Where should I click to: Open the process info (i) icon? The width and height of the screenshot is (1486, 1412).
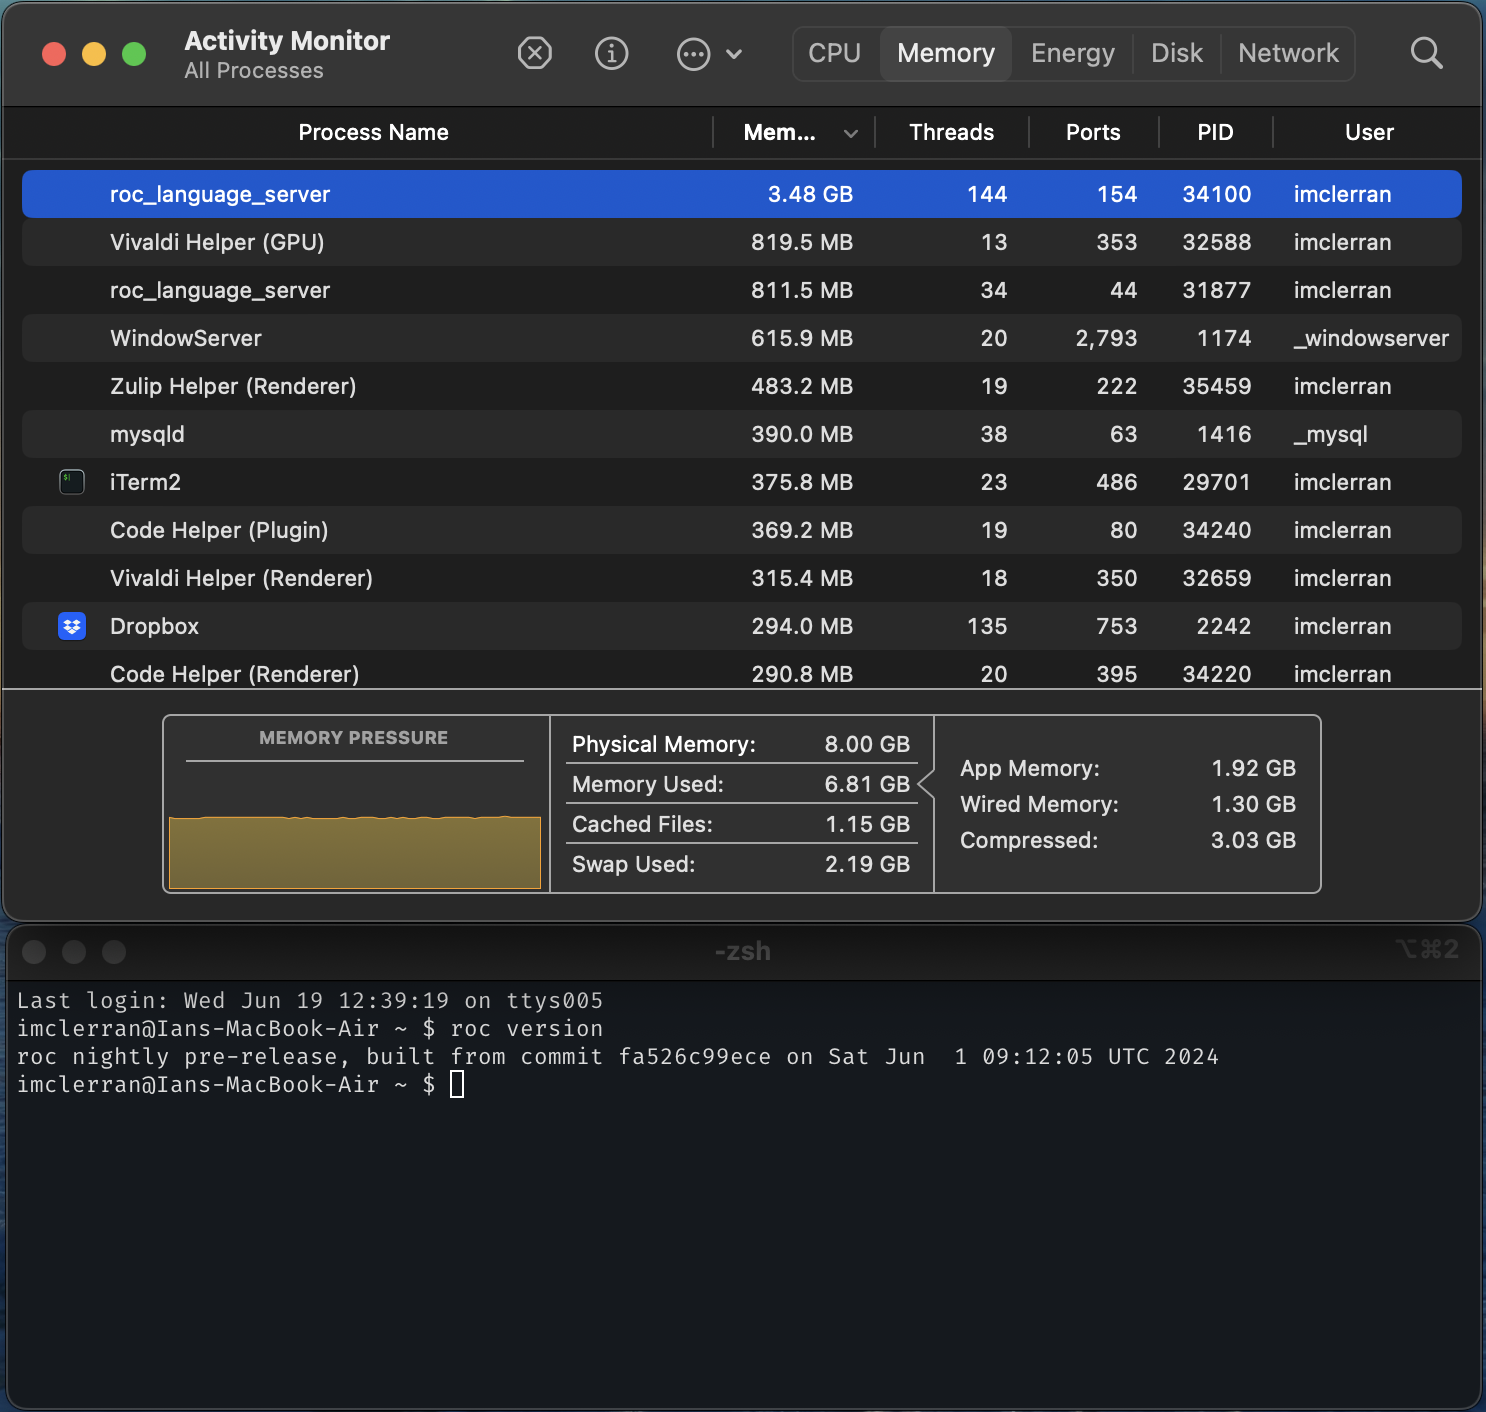(x=611, y=53)
